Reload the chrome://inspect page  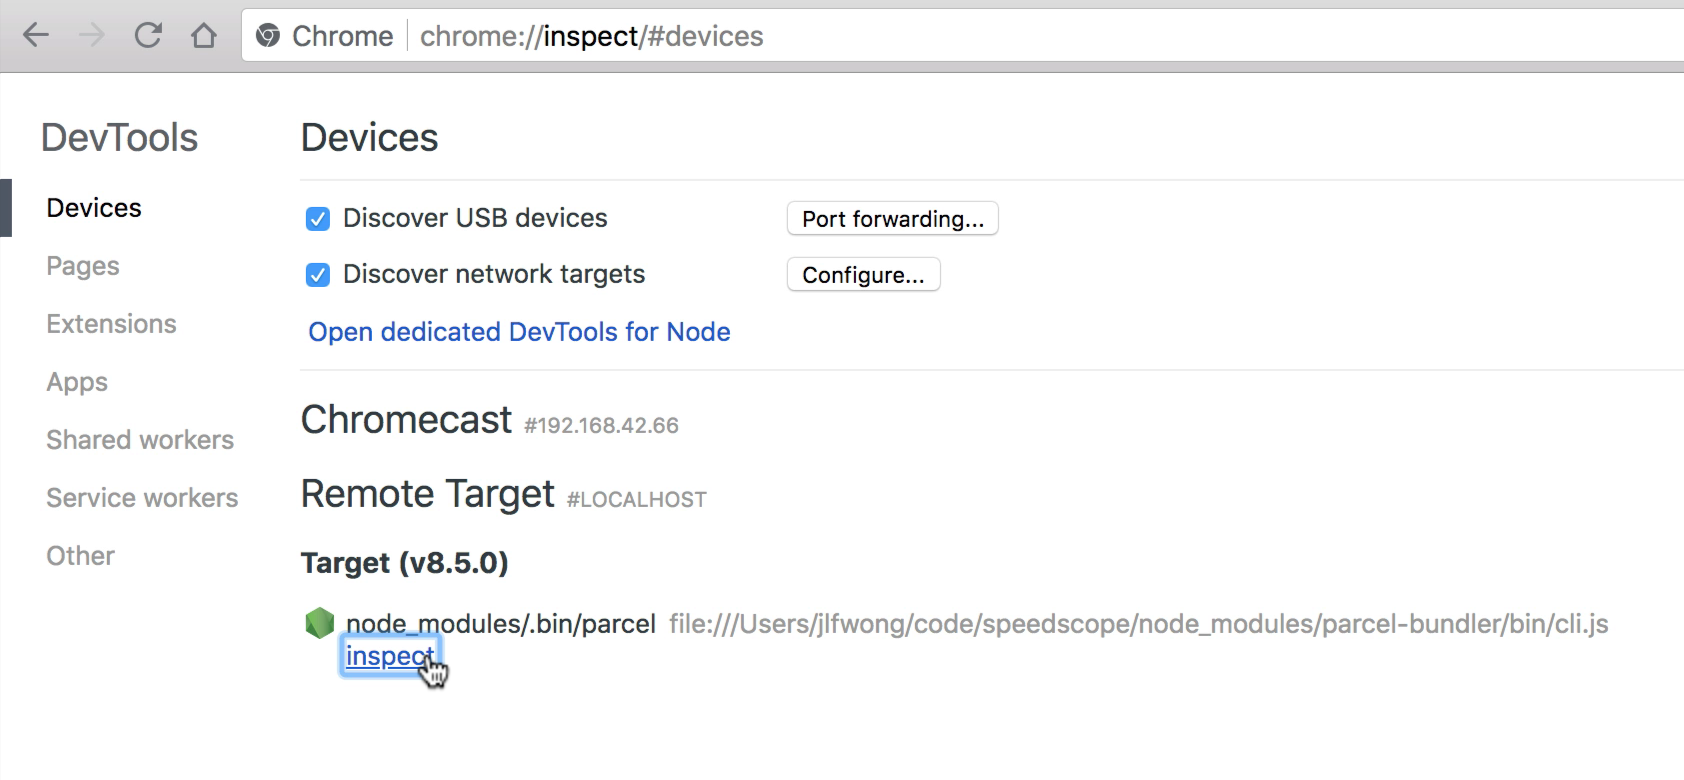pyautogui.click(x=147, y=35)
